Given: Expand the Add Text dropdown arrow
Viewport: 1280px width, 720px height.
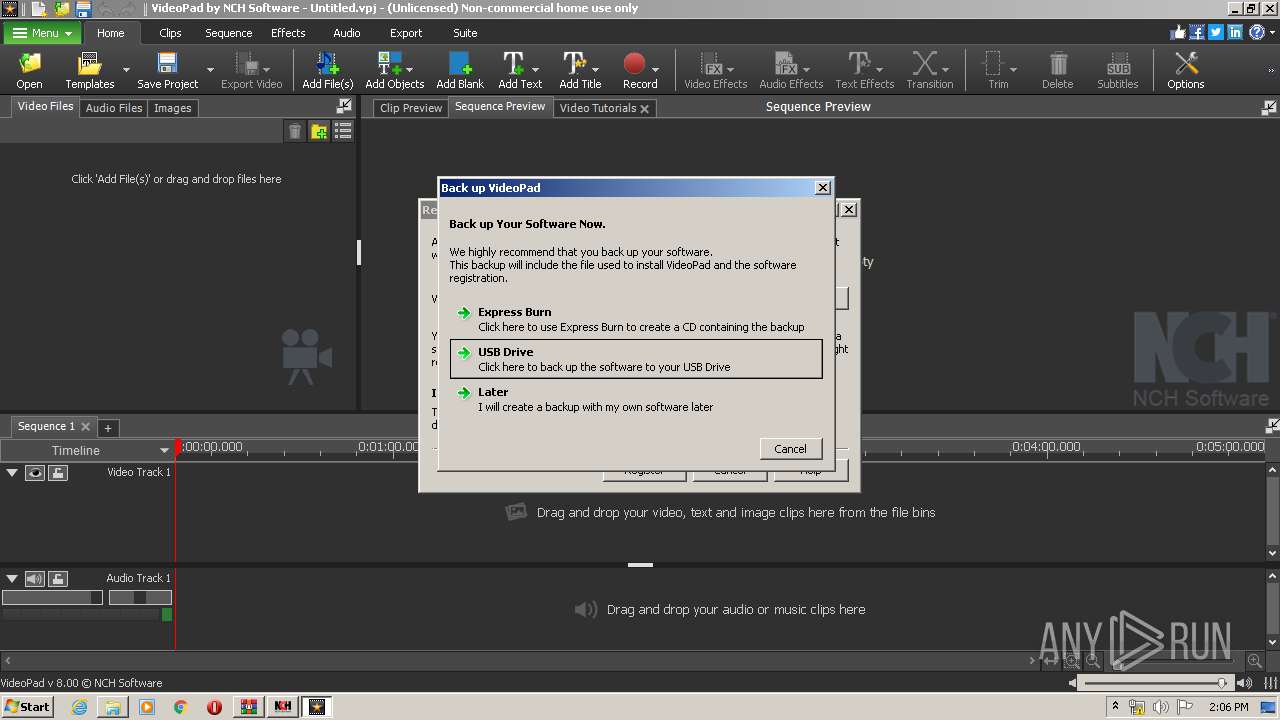Looking at the screenshot, I should tap(536, 70).
